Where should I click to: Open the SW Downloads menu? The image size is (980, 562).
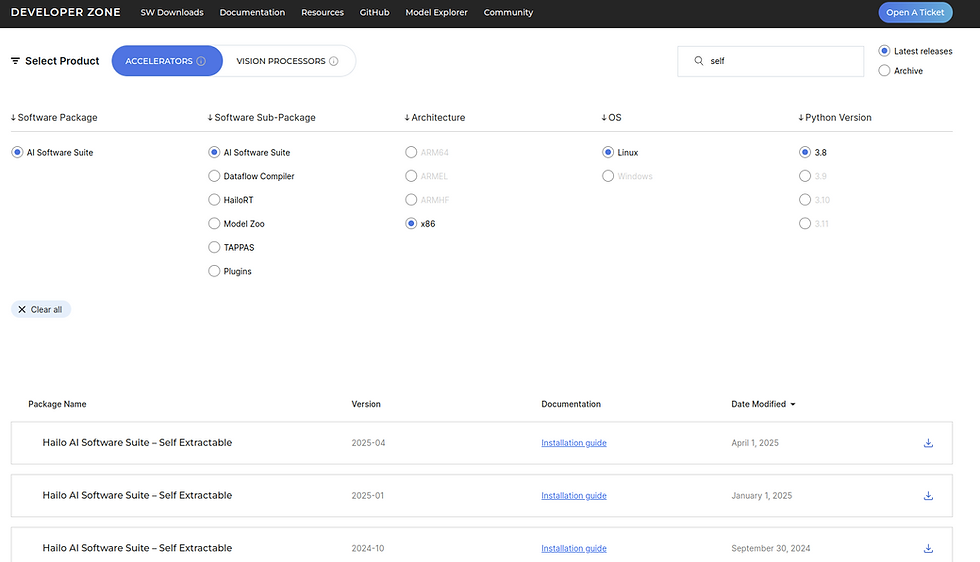172,13
